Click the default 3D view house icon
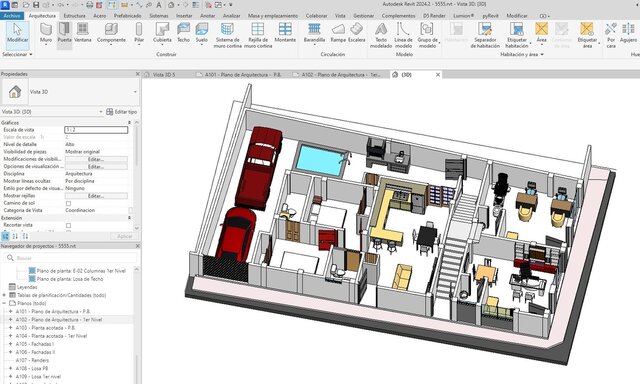The height and width of the screenshot is (384, 640). (171, 5)
